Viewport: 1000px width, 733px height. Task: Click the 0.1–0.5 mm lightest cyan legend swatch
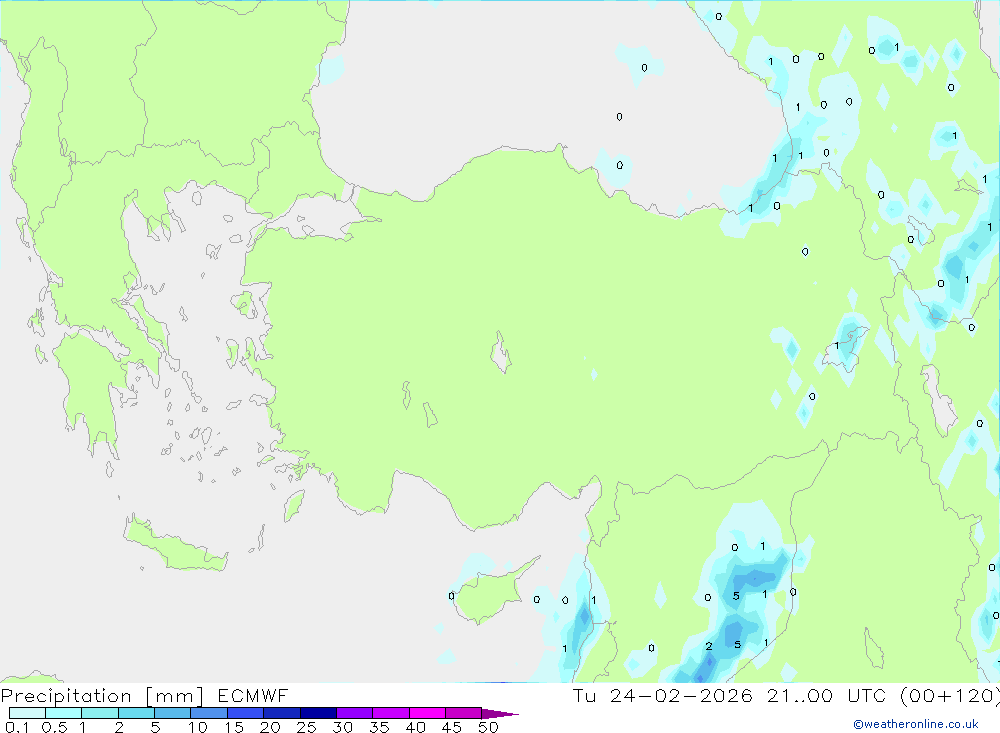[x=27, y=713]
